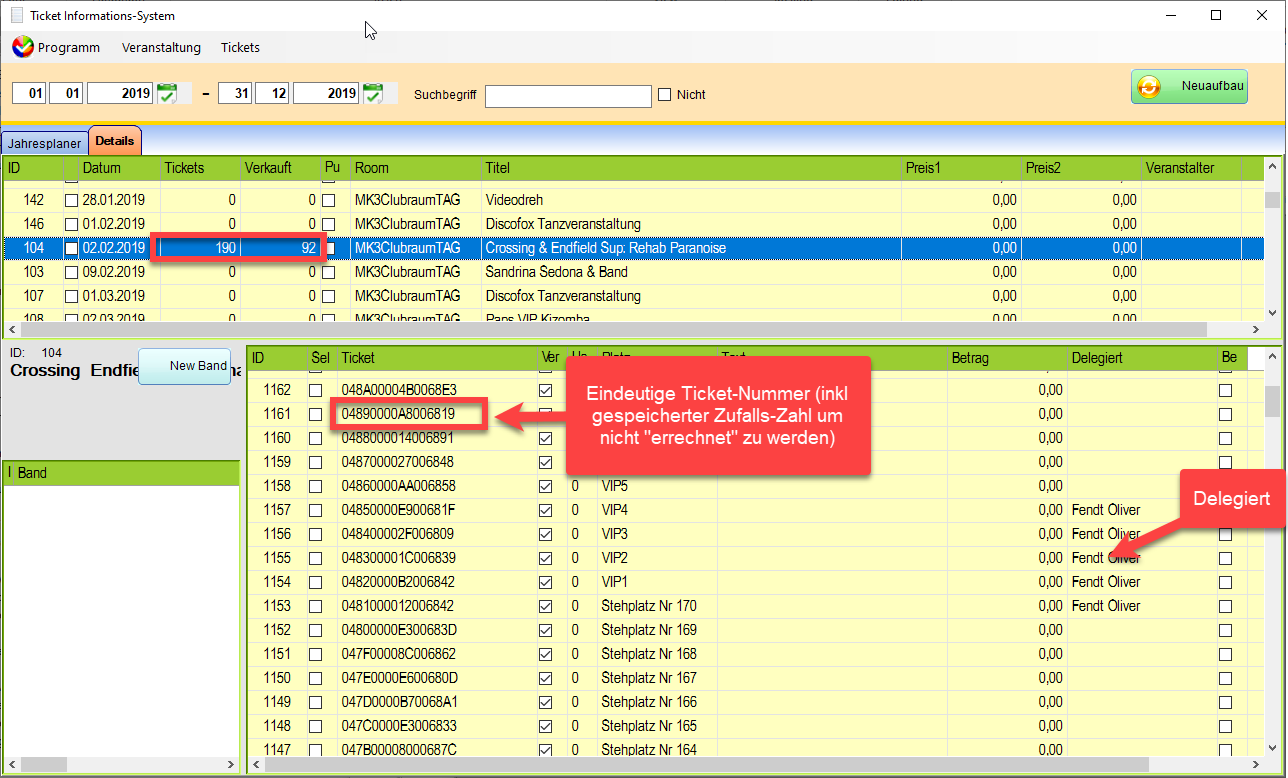Select the Videodreh event row

coord(632,200)
